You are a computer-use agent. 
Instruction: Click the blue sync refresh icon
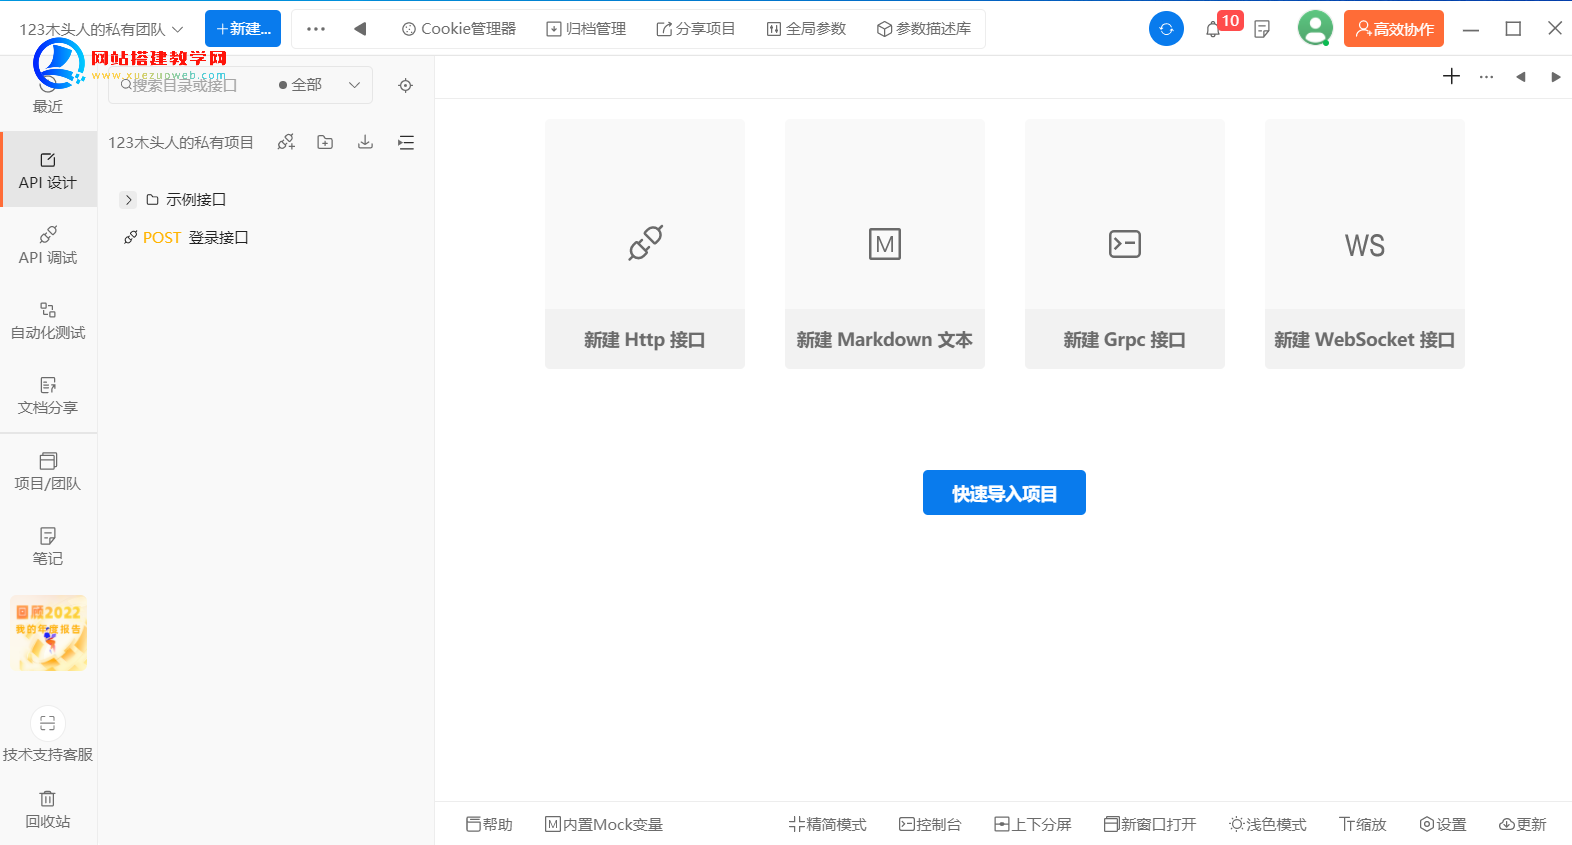click(1166, 29)
